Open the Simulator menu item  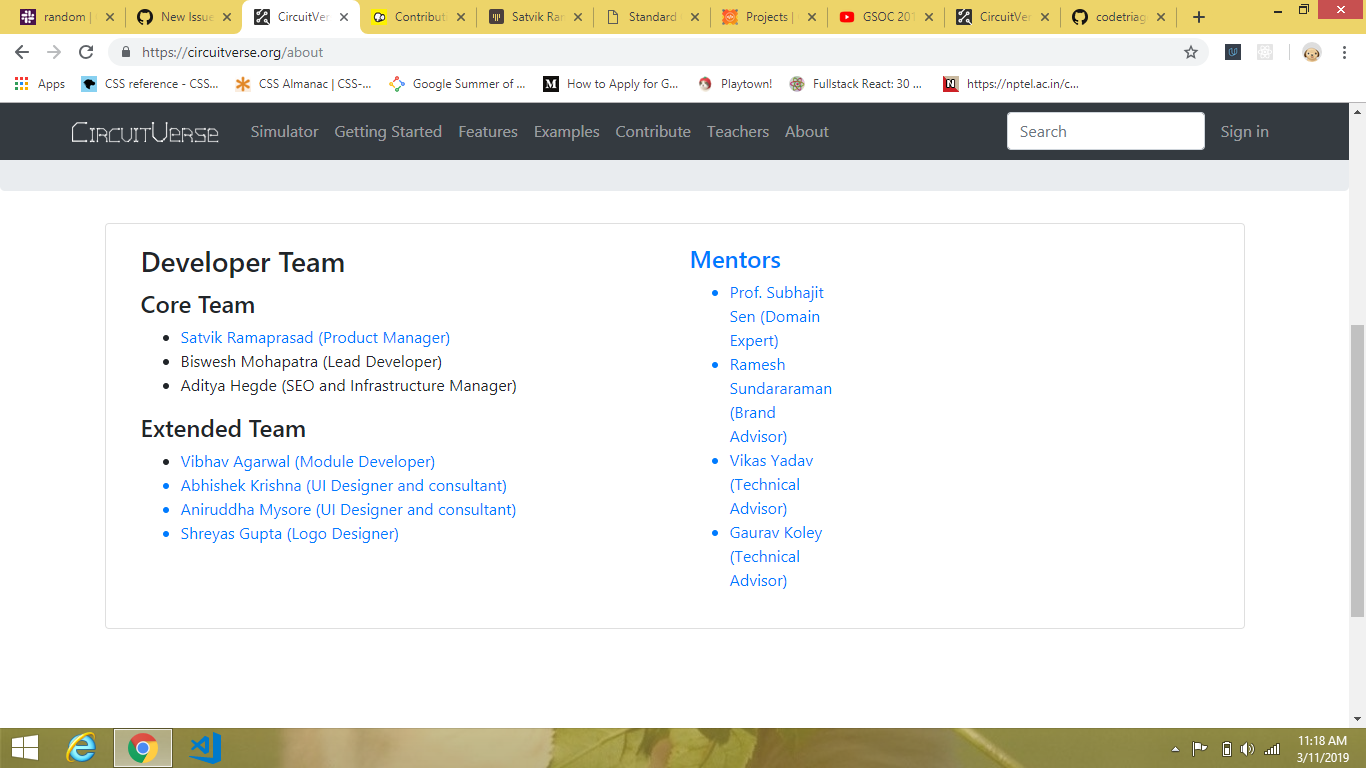coord(284,131)
